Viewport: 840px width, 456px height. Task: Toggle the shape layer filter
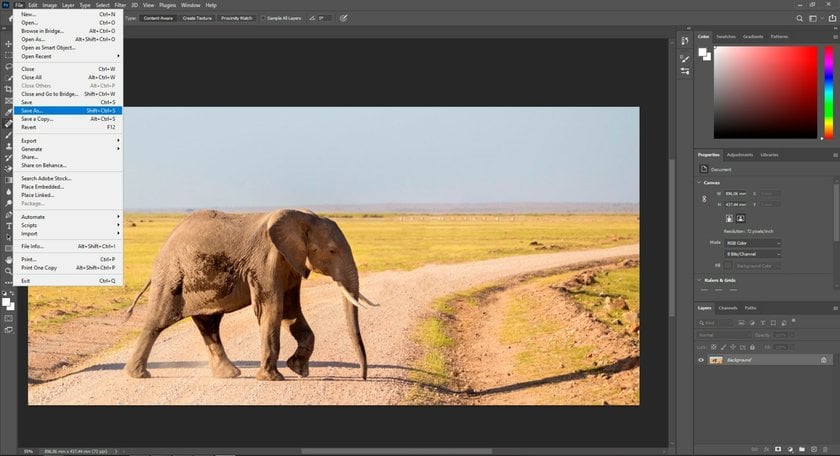click(x=773, y=323)
